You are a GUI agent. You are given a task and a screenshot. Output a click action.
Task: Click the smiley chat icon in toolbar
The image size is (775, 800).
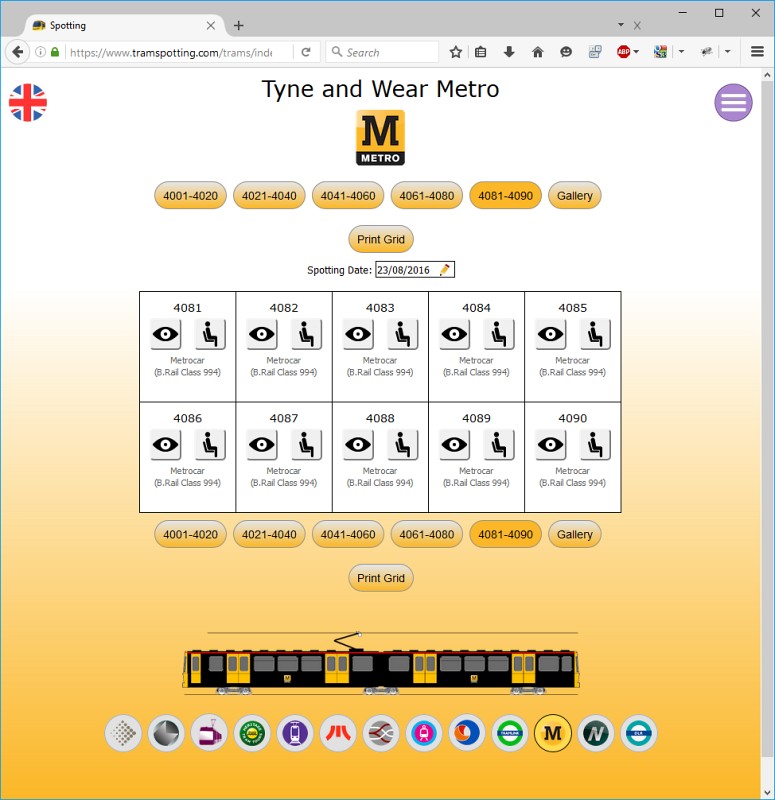[566, 52]
